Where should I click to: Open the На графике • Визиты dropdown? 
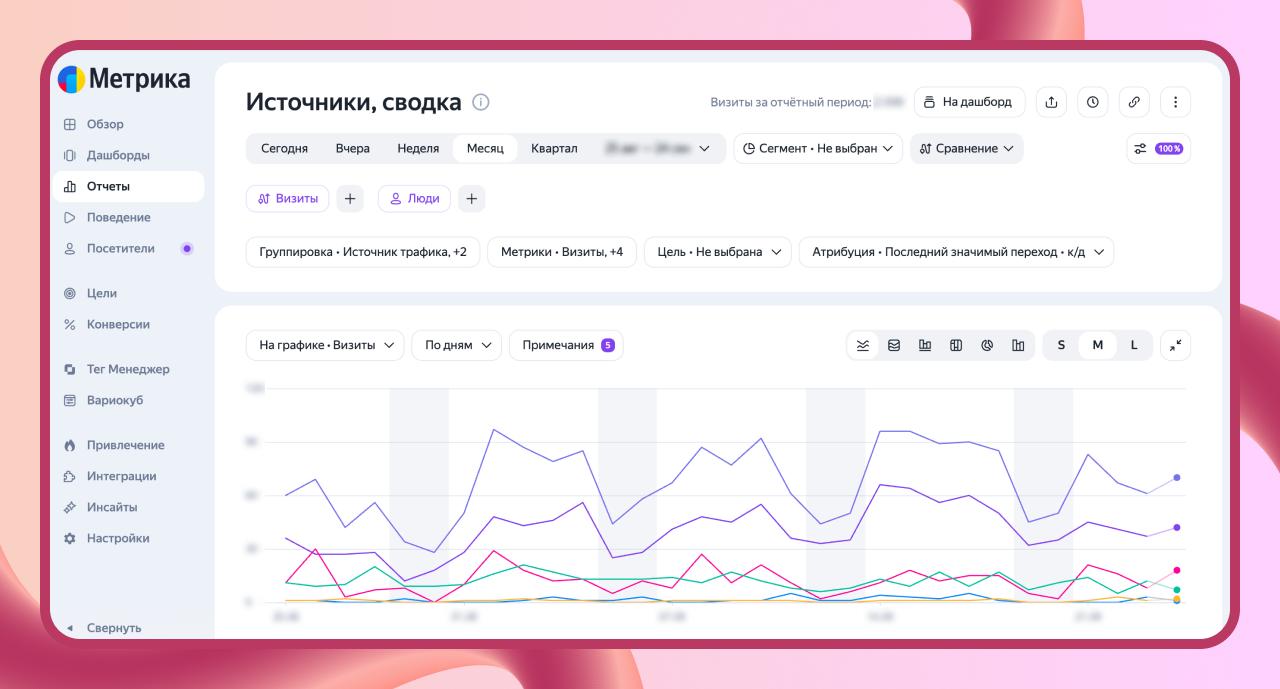pyautogui.click(x=325, y=345)
